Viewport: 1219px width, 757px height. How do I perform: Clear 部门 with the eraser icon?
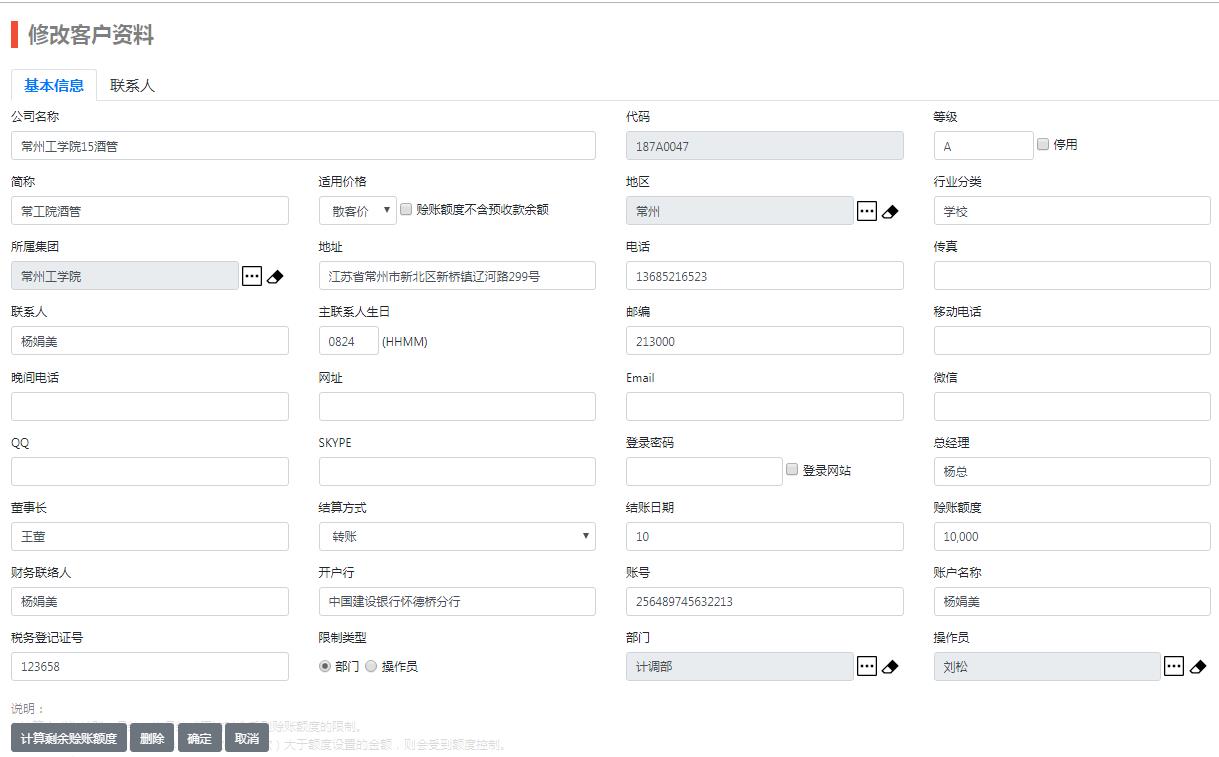pyautogui.click(x=891, y=667)
